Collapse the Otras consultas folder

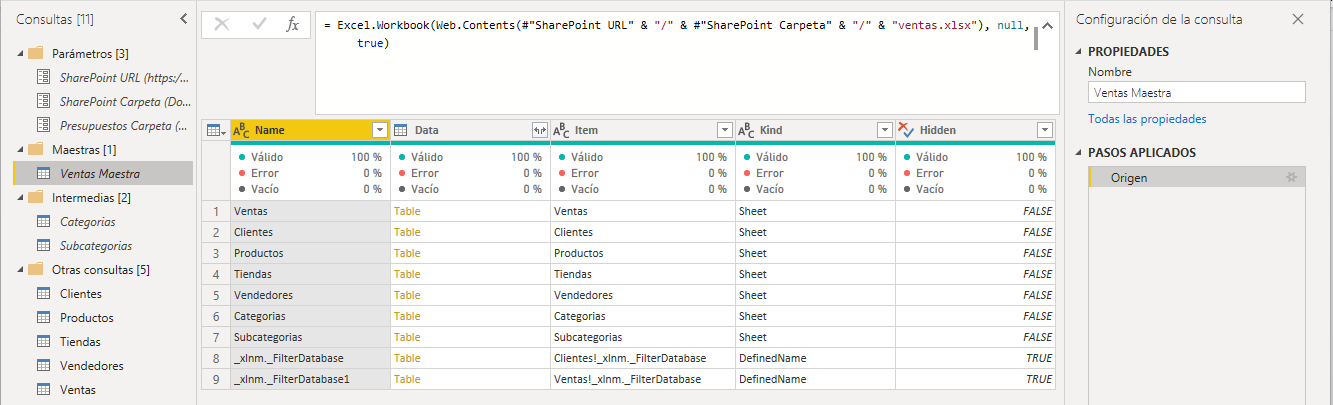19,270
